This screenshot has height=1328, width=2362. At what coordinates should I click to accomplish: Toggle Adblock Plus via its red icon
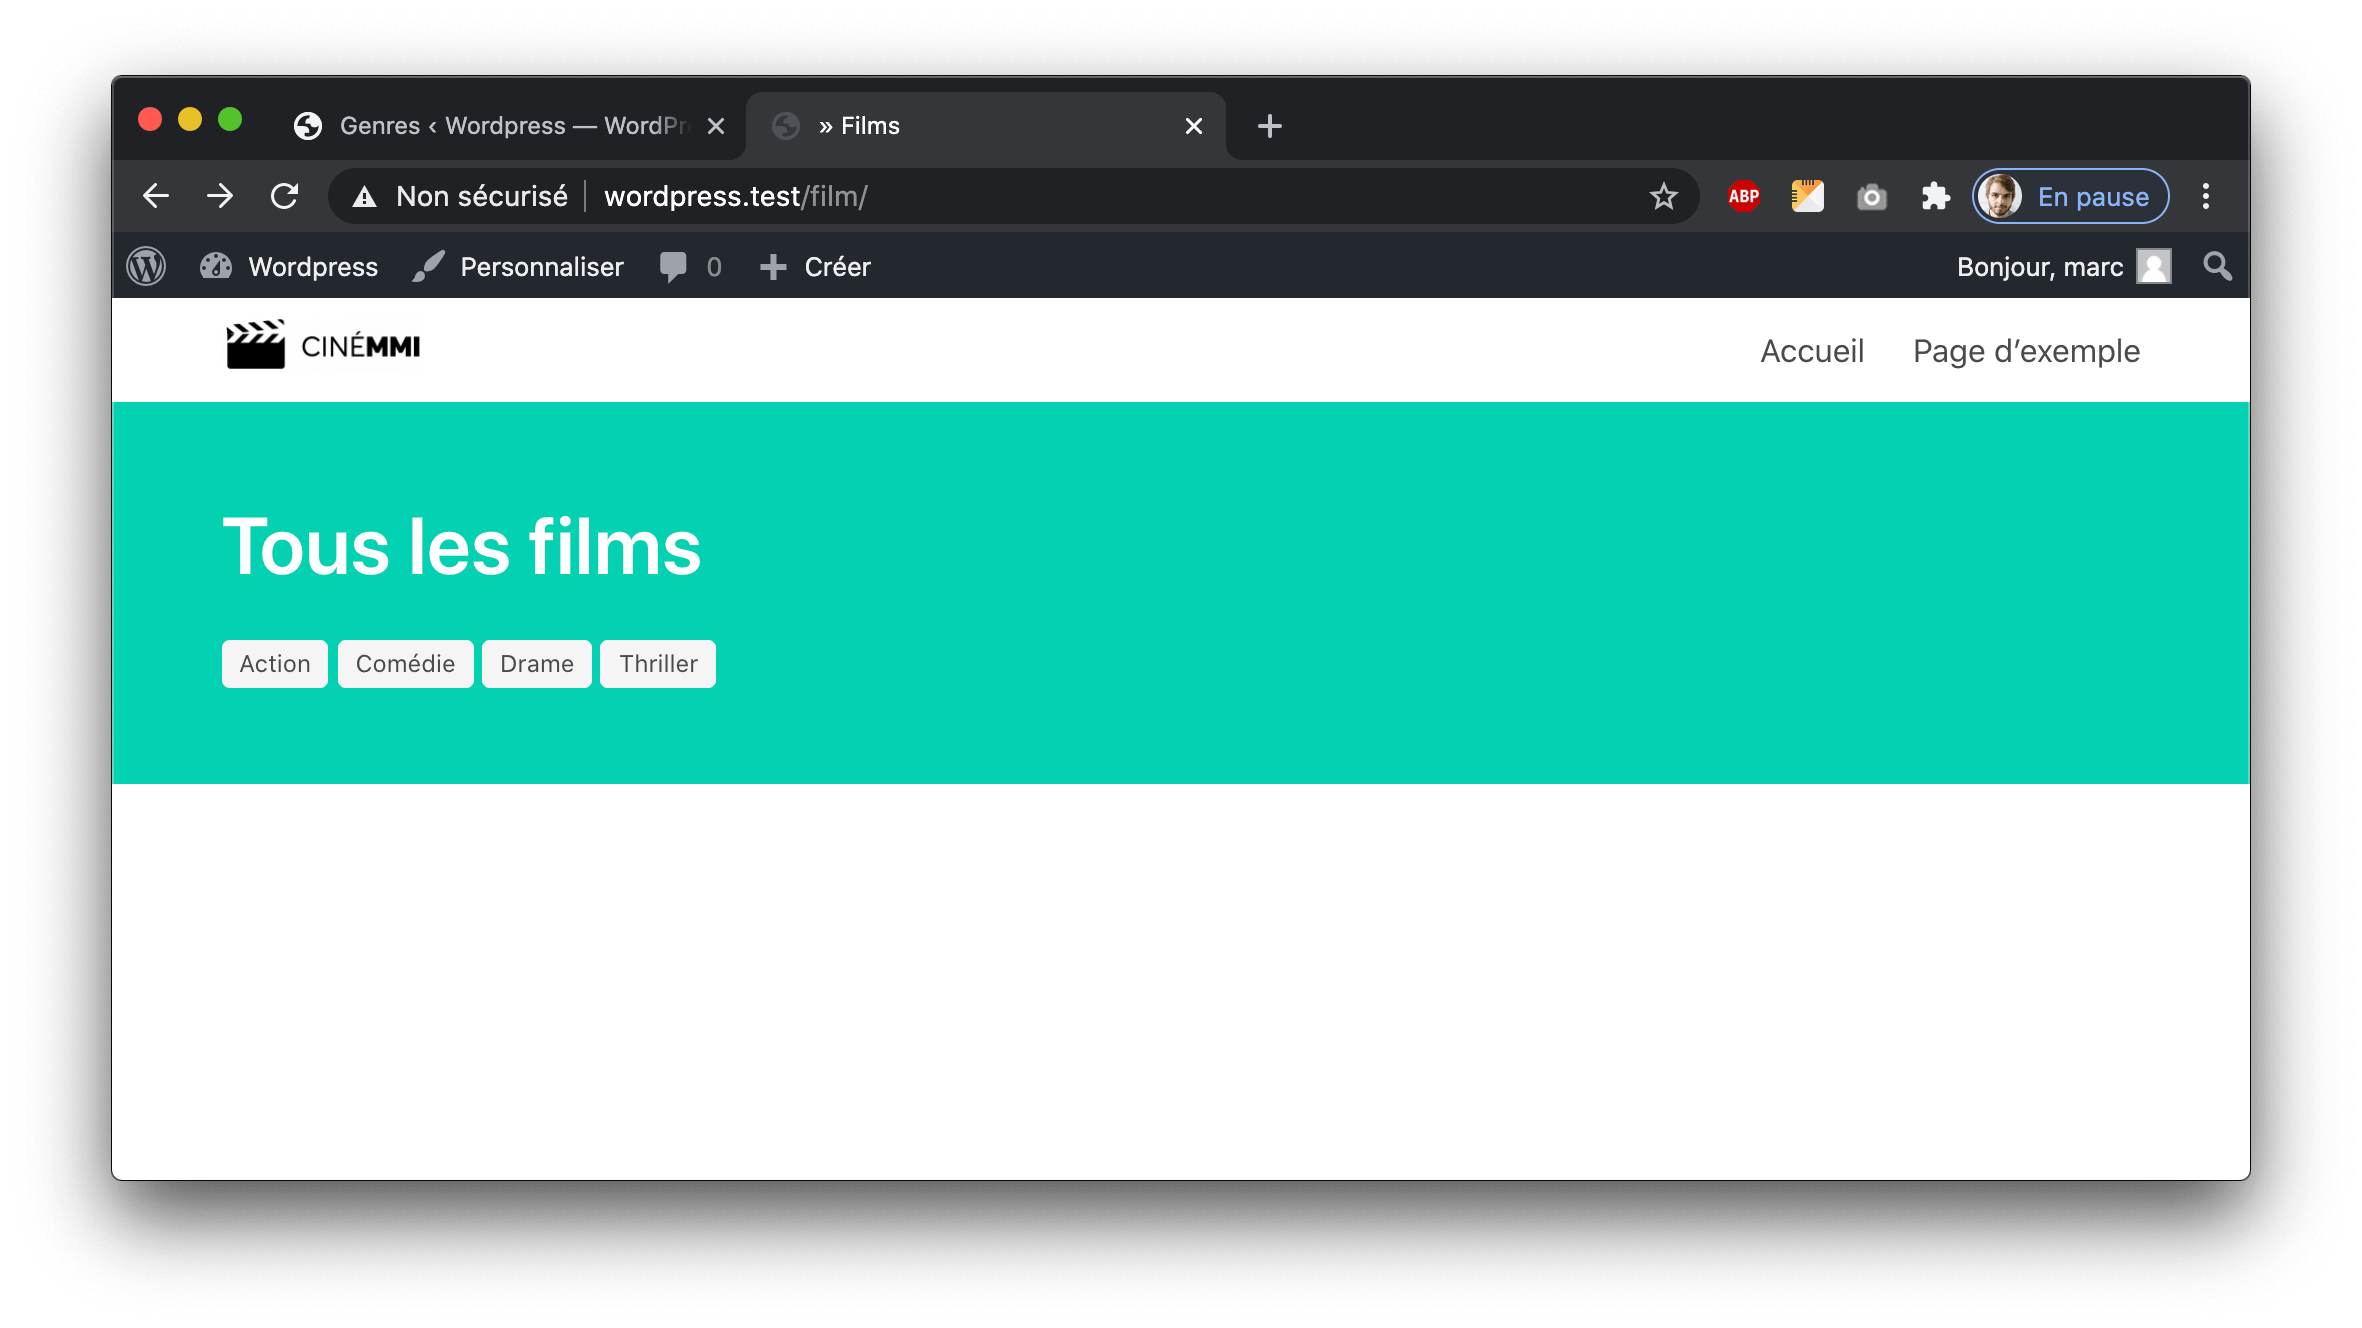pyautogui.click(x=1742, y=196)
